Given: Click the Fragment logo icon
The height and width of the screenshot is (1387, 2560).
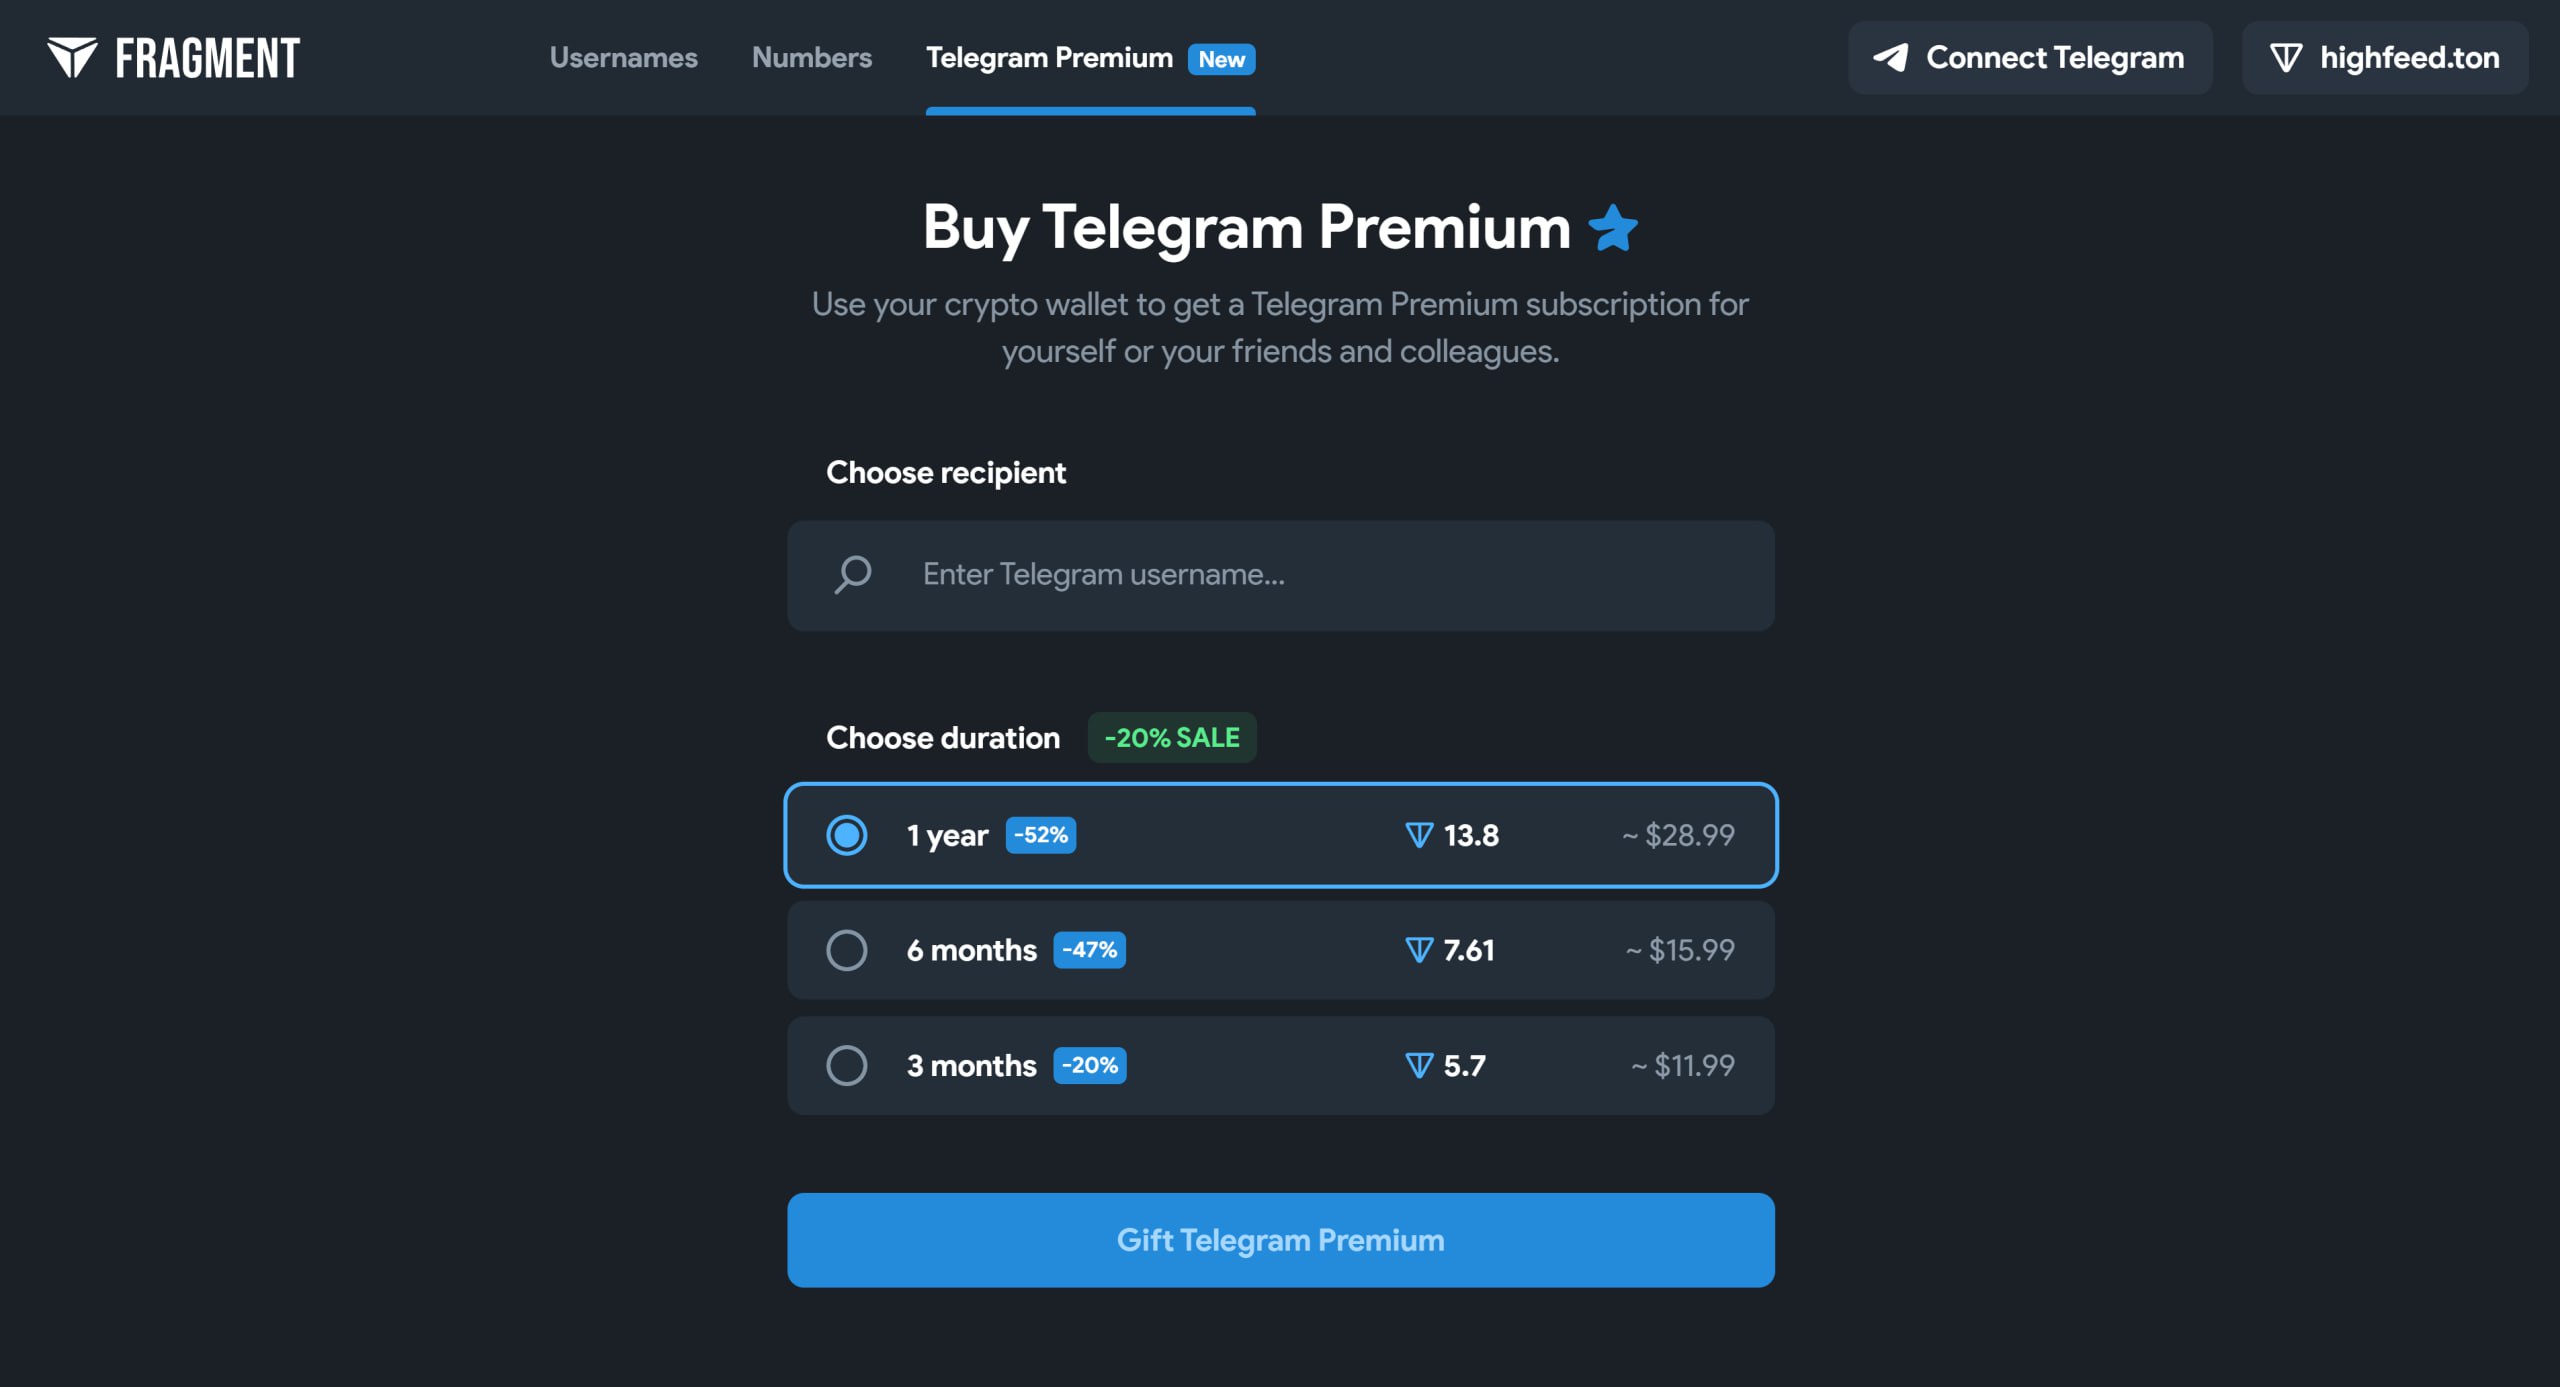Looking at the screenshot, I should [72, 58].
